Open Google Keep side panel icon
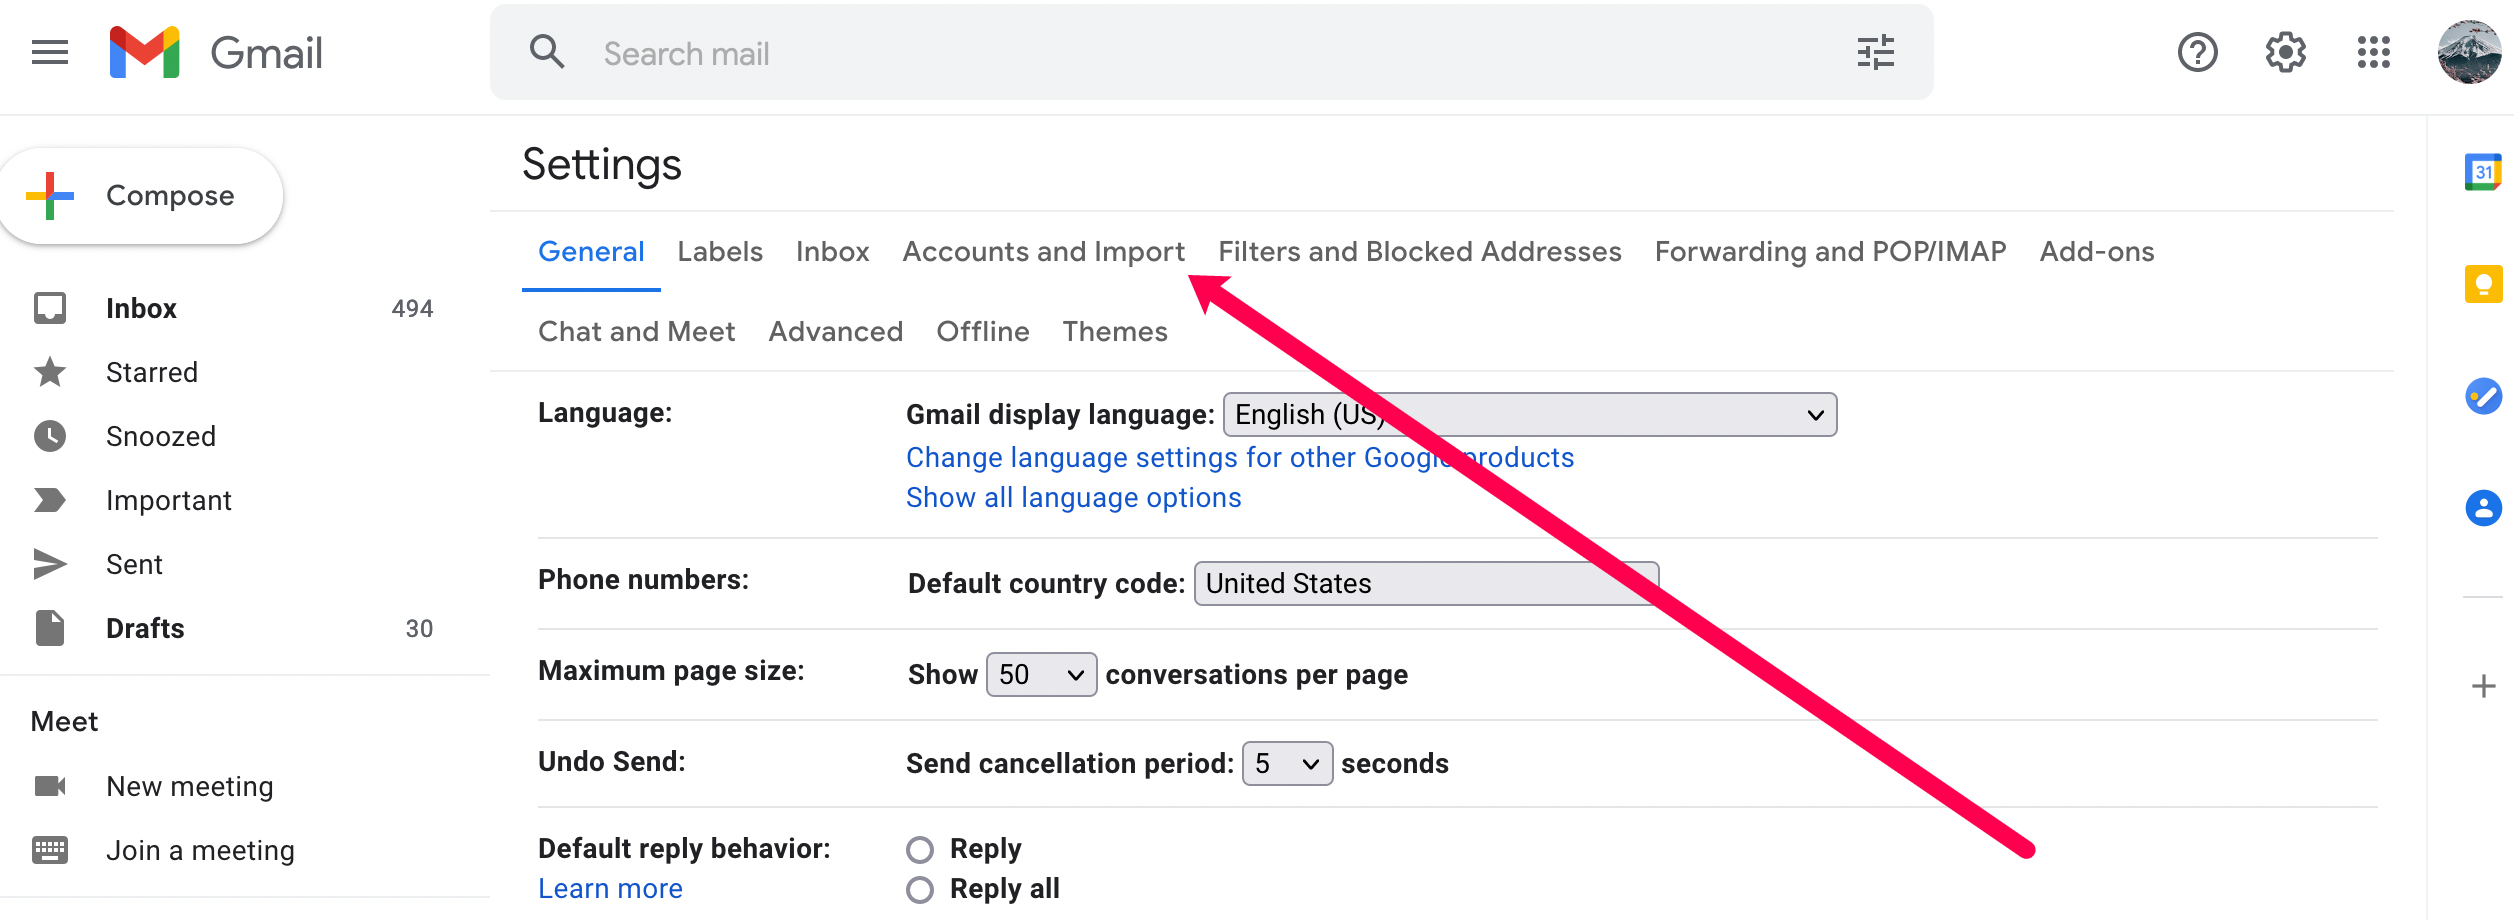 (2482, 285)
